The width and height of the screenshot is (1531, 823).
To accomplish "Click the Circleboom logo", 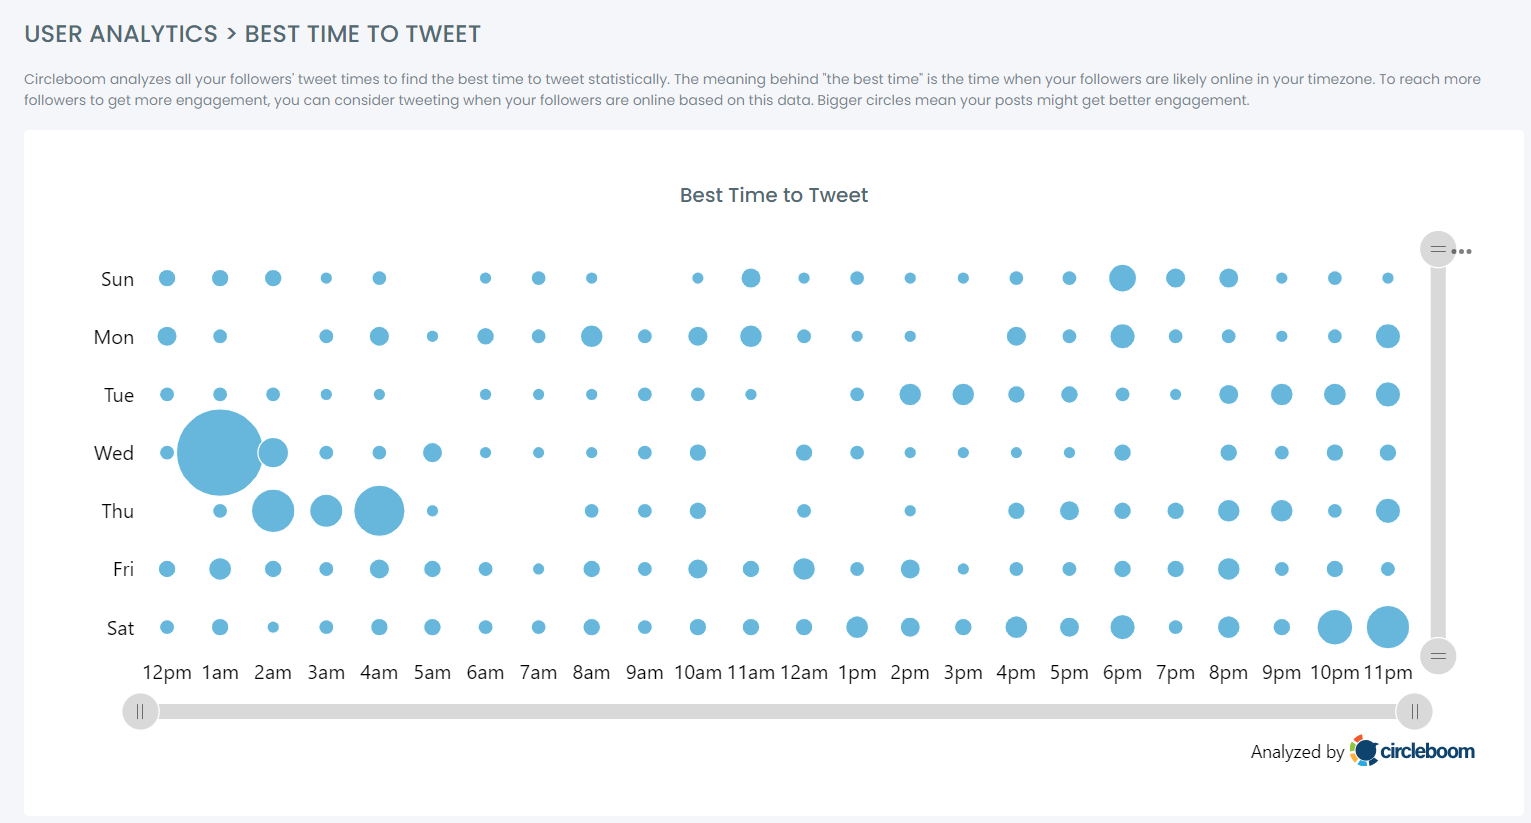I will (x=1412, y=751).
